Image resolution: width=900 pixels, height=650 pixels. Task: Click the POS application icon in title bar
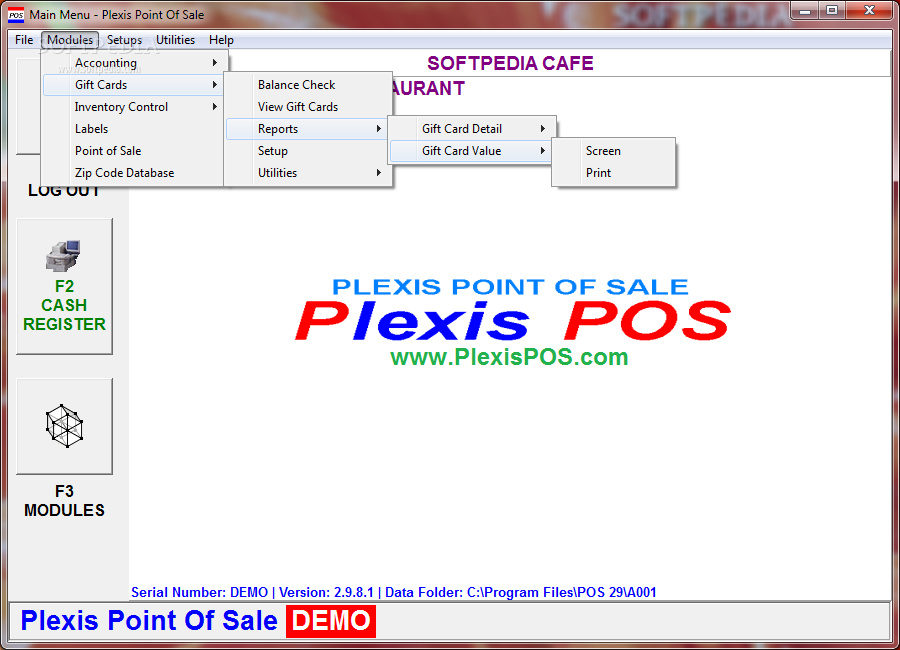pos(16,14)
